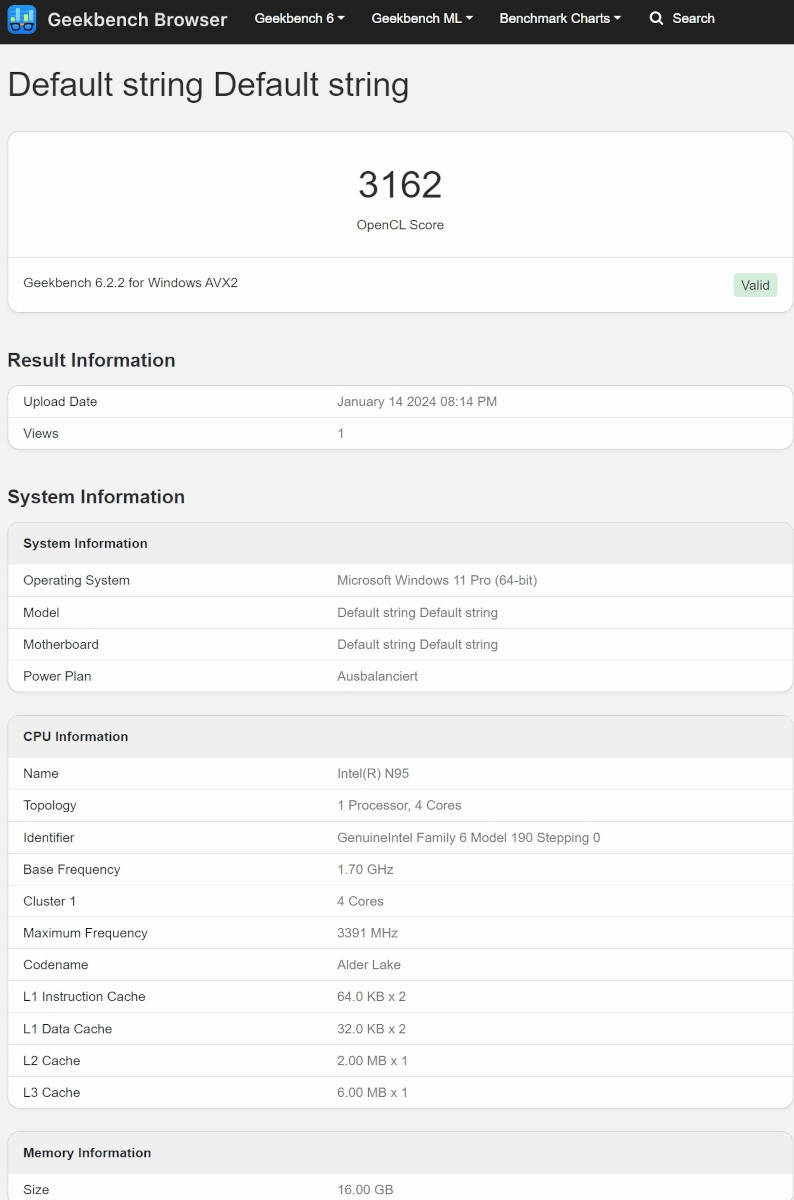Screen dimensions: 794x1200
Task: Click the 'Maximum Frequency' label
Action: [85, 934]
